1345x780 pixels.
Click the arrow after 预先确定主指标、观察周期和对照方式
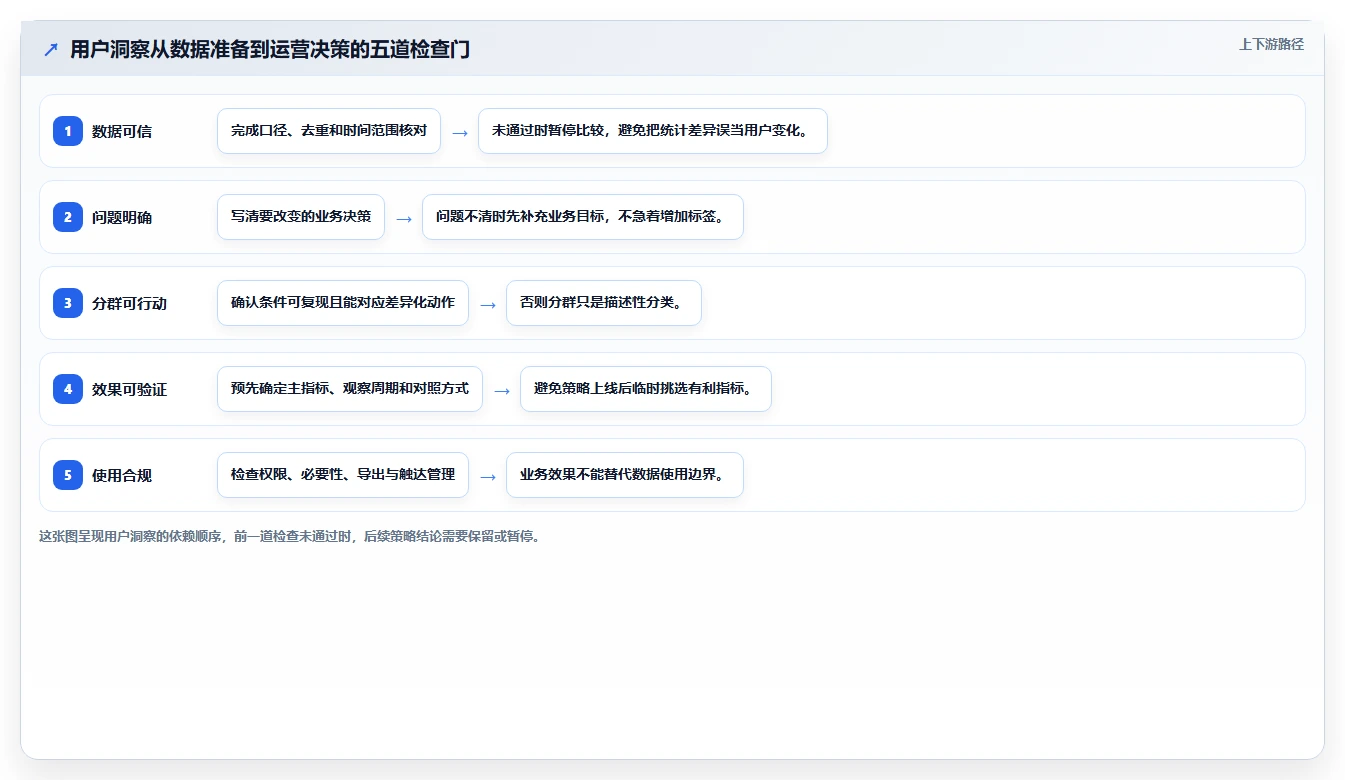(x=502, y=390)
